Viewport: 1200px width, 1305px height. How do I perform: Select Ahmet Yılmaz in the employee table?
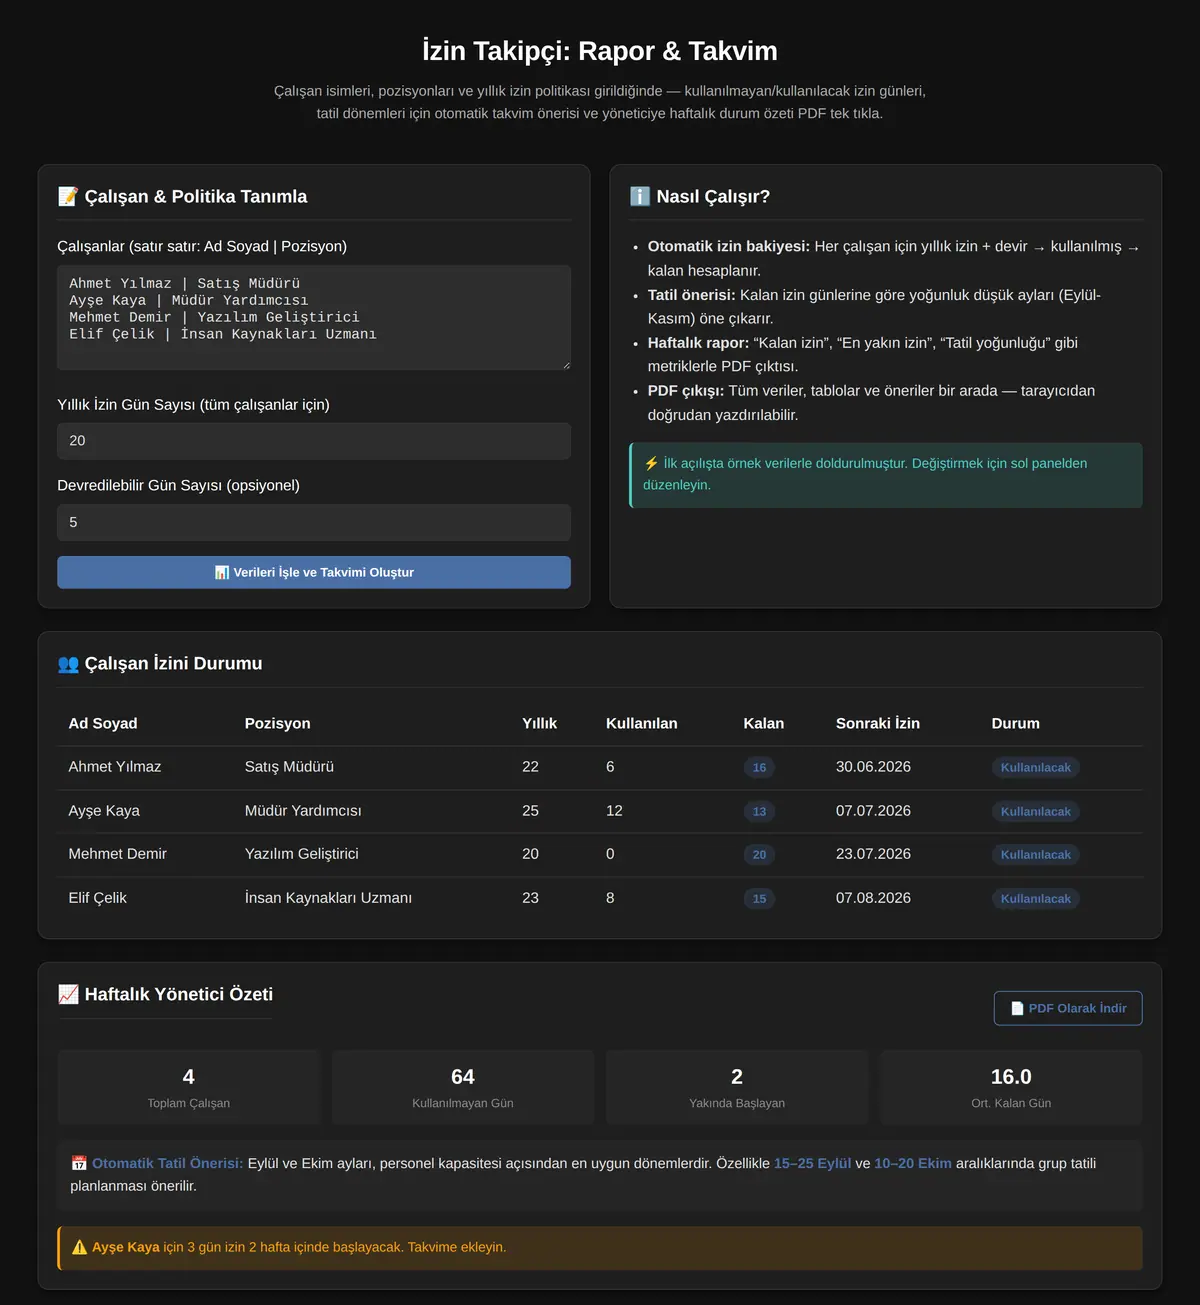[115, 767]
